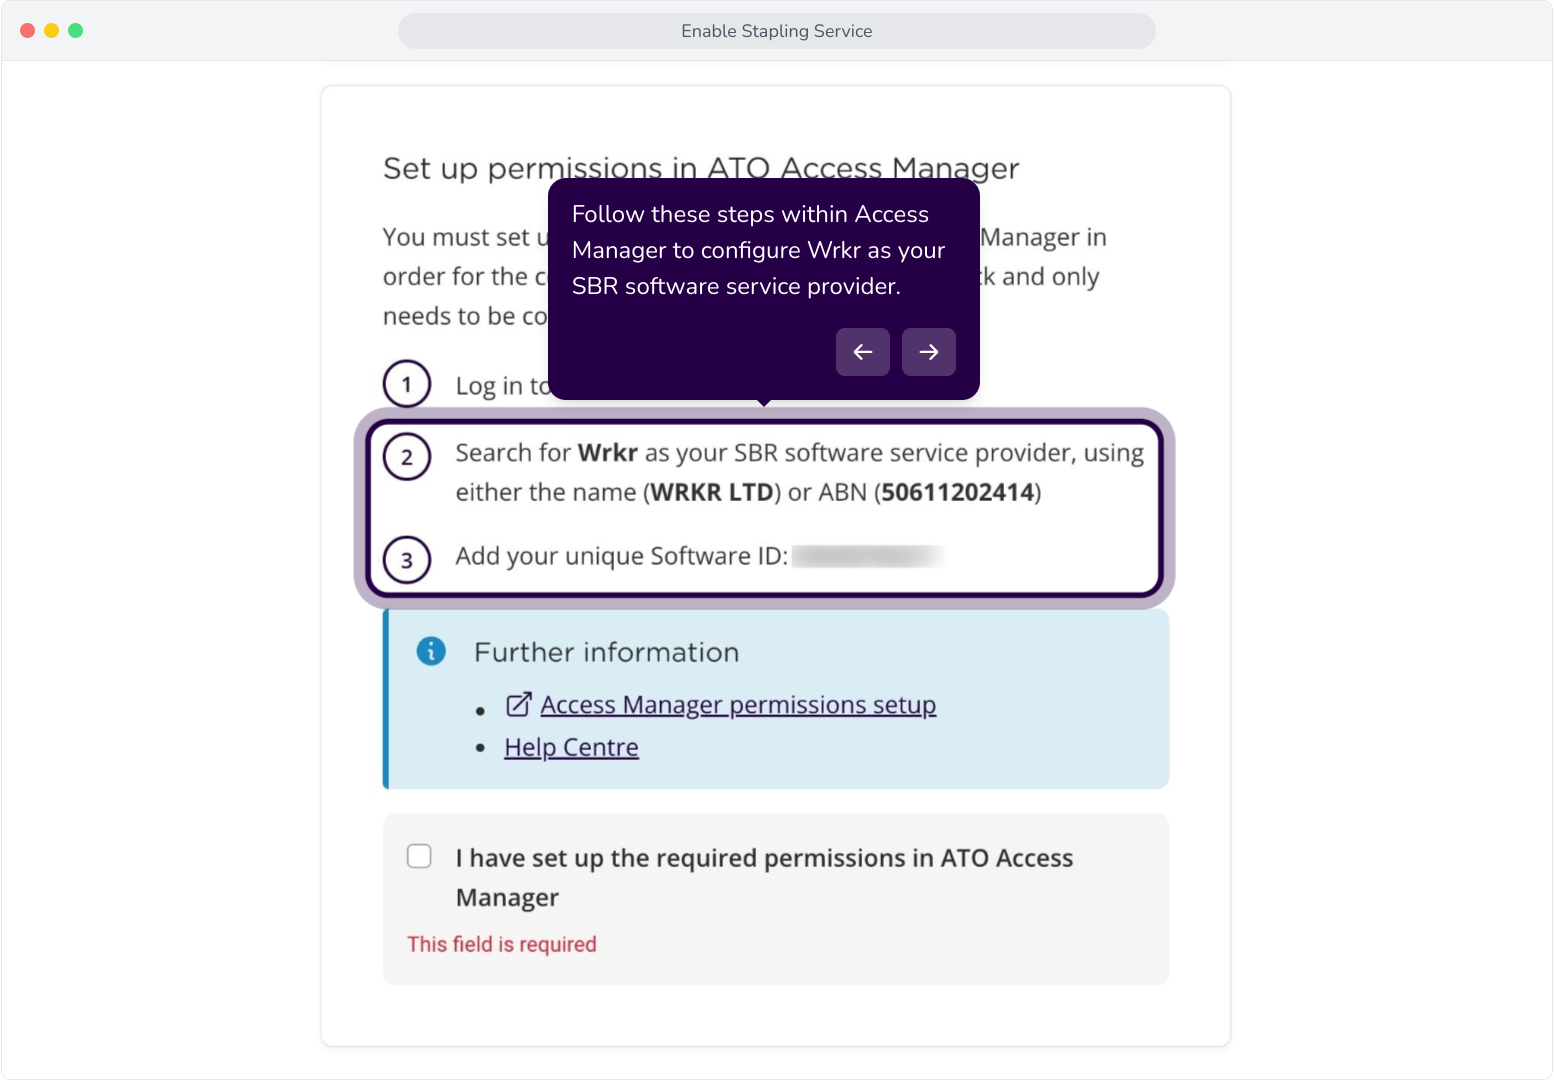Click the tooltip text about Access Manager steps
Image resolution: width=1554 pixels, height=1080 pixels.
[x=758, y=250]
